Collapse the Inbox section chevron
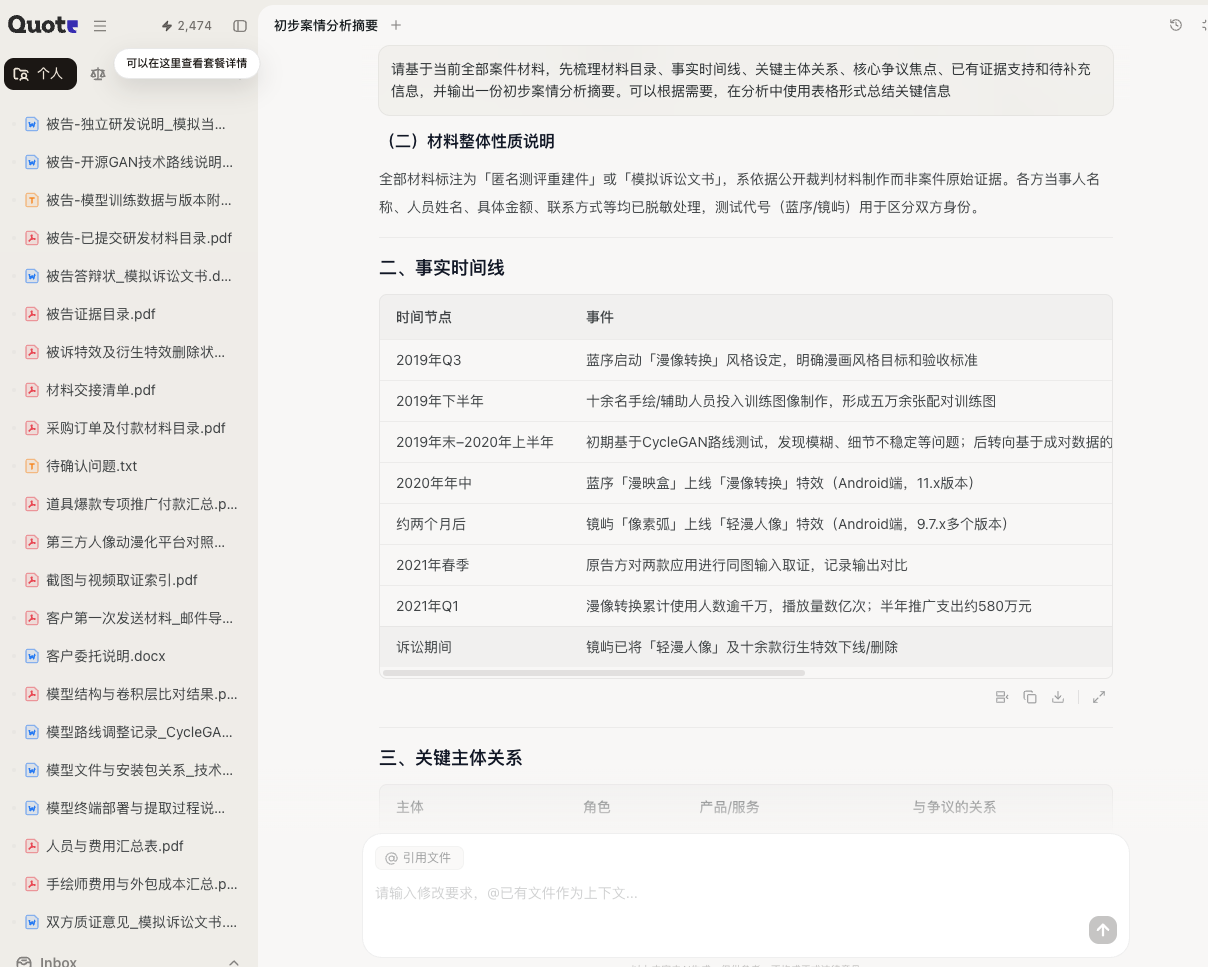1208x967 pixels. (x=234, y=962)
